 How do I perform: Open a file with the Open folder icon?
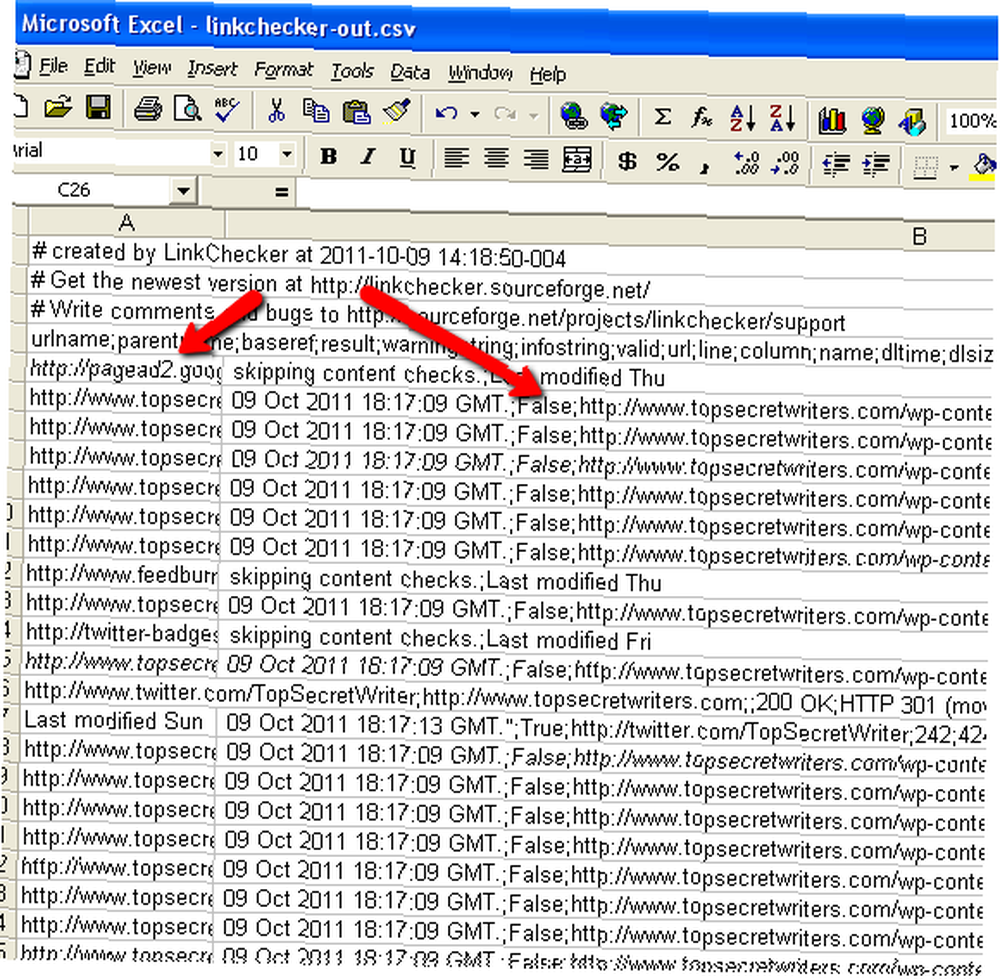(58, 108)
